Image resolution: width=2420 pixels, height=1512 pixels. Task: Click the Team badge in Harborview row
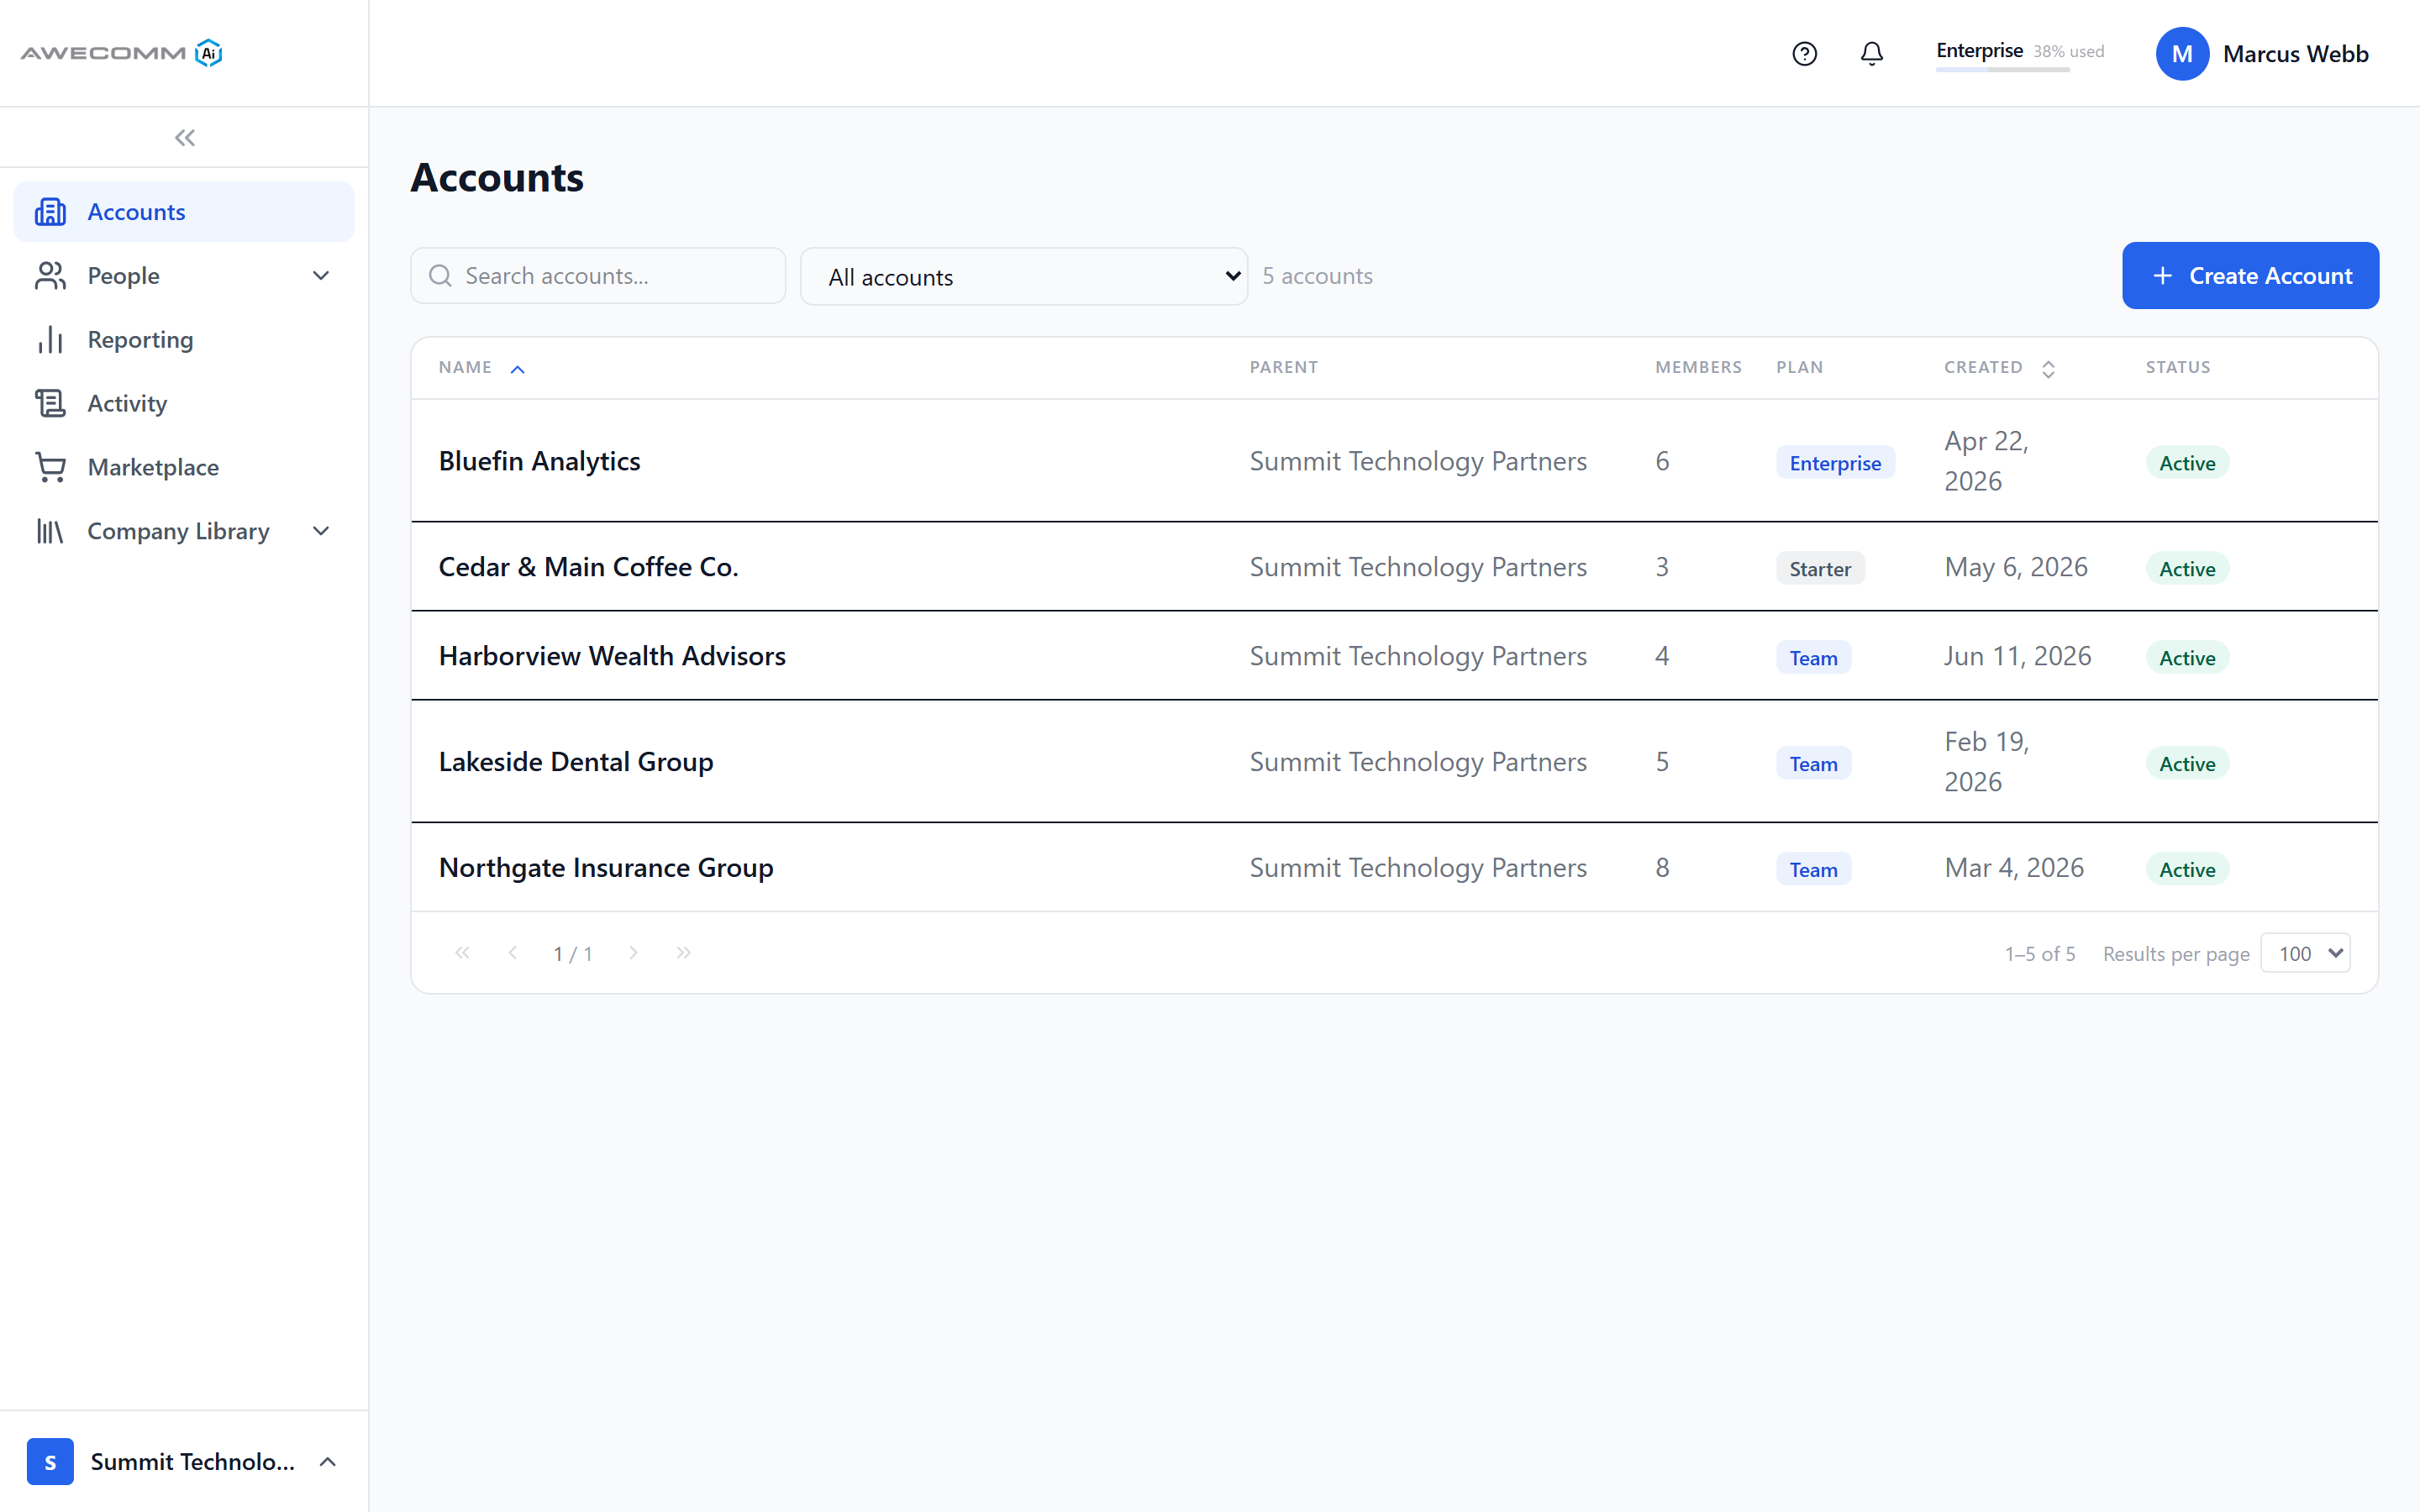tap(1813, 658)
